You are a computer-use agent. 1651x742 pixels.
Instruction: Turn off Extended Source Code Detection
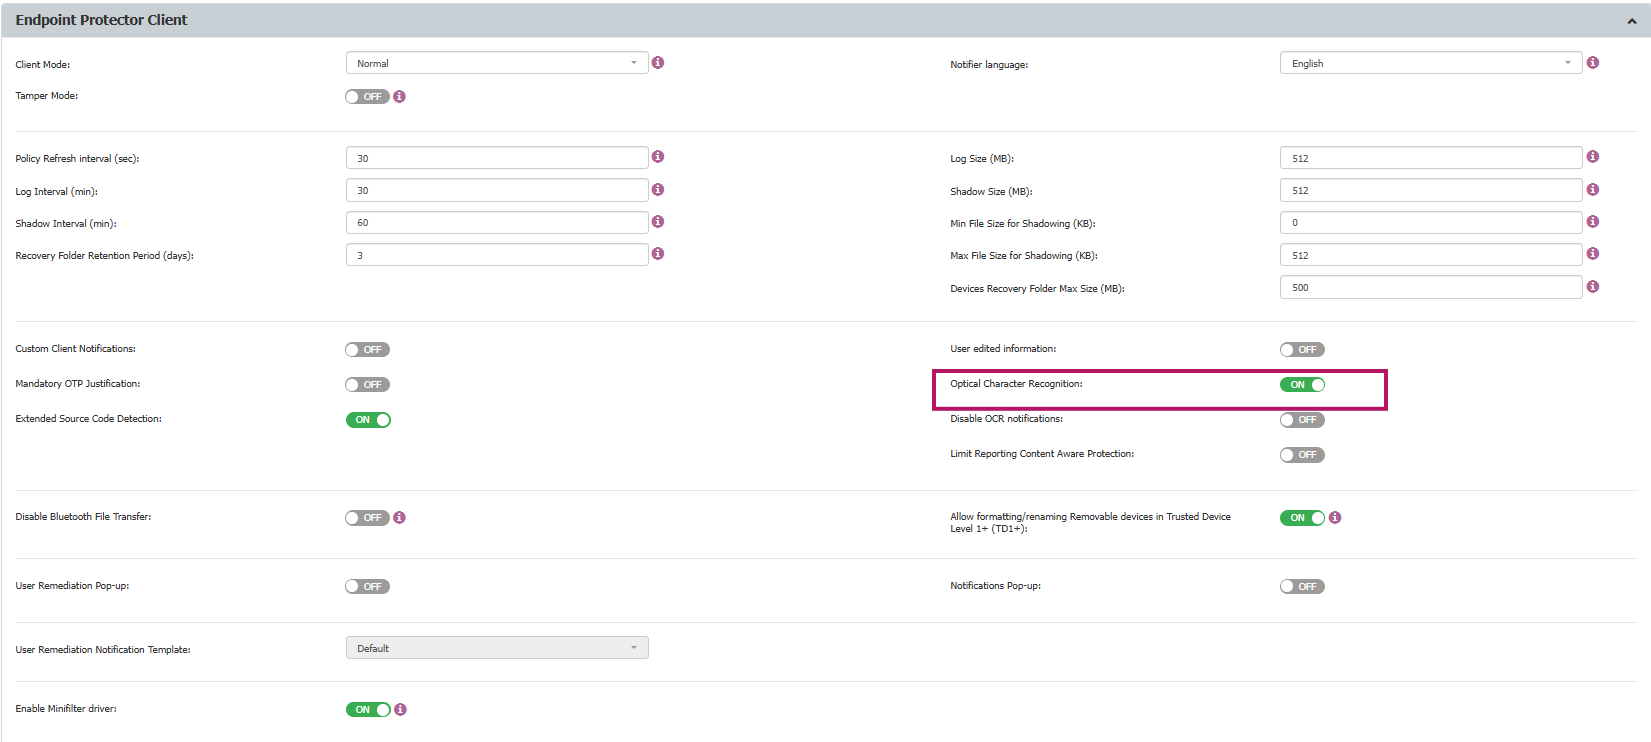point(368,420)
